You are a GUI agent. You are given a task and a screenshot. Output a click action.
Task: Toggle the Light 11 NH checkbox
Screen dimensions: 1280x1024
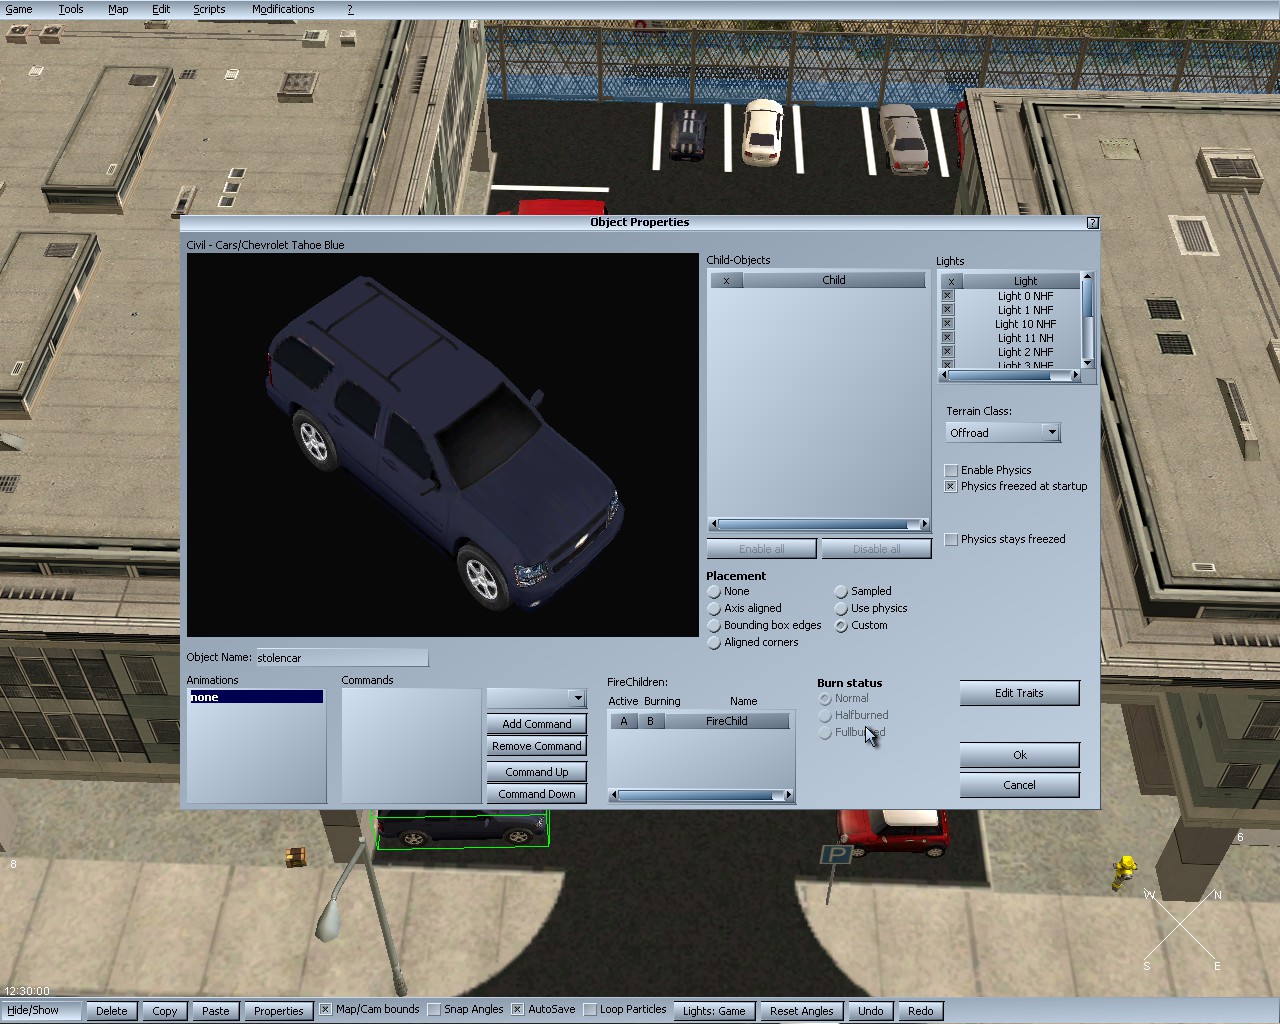947,338
